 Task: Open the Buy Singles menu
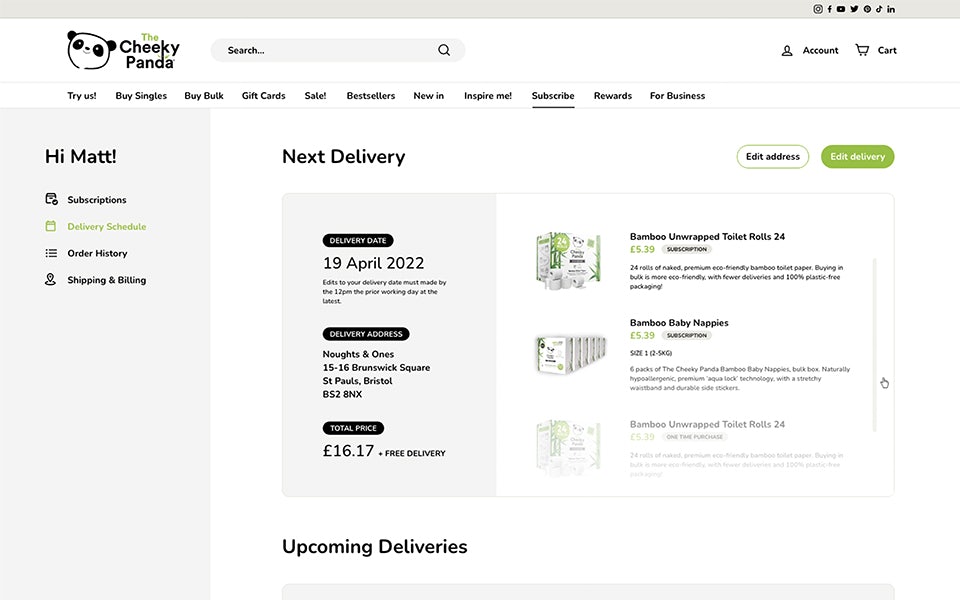[x=141, y=96]
